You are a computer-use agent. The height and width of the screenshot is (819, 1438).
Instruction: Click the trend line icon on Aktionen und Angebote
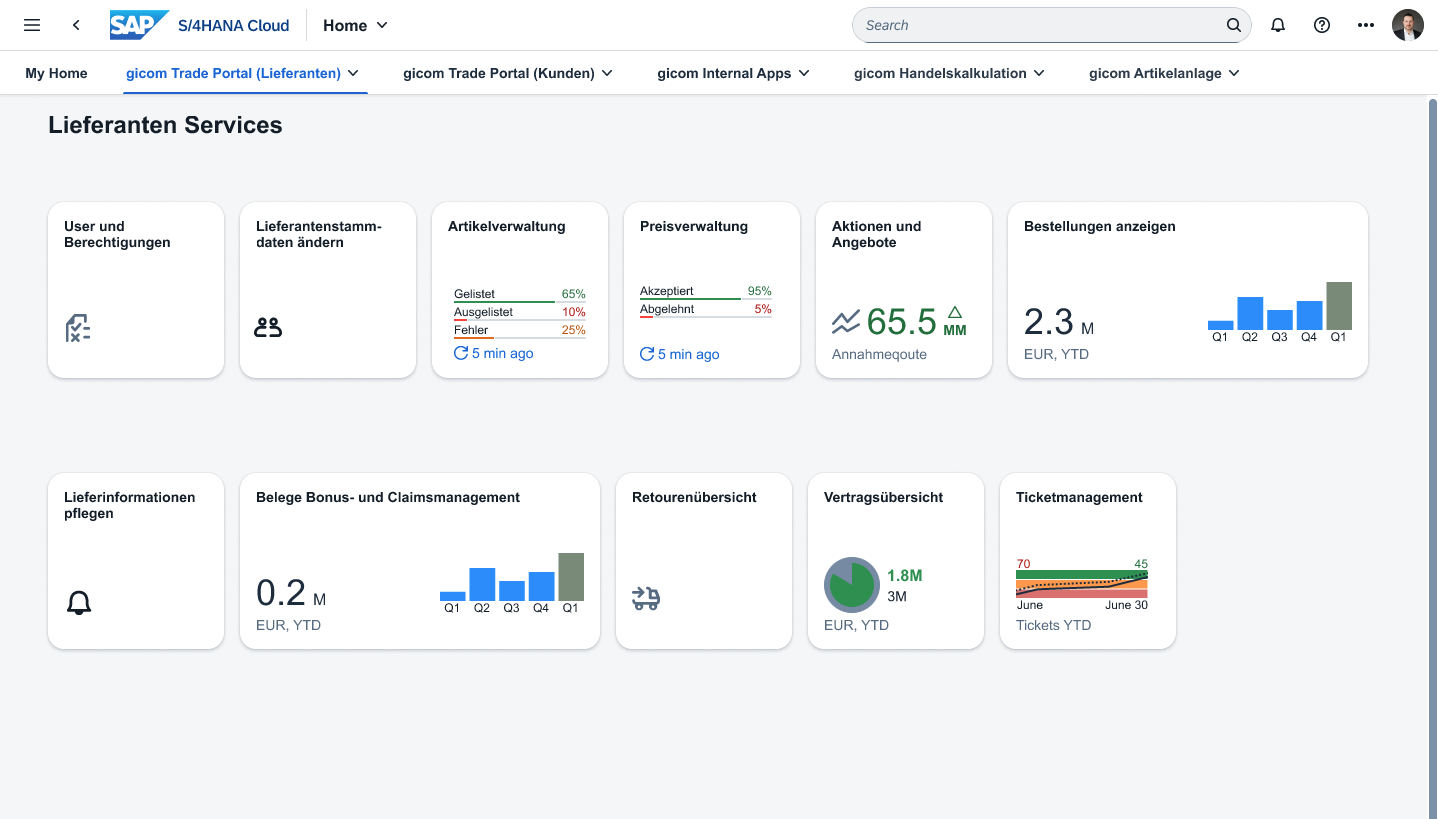[846, 323]
